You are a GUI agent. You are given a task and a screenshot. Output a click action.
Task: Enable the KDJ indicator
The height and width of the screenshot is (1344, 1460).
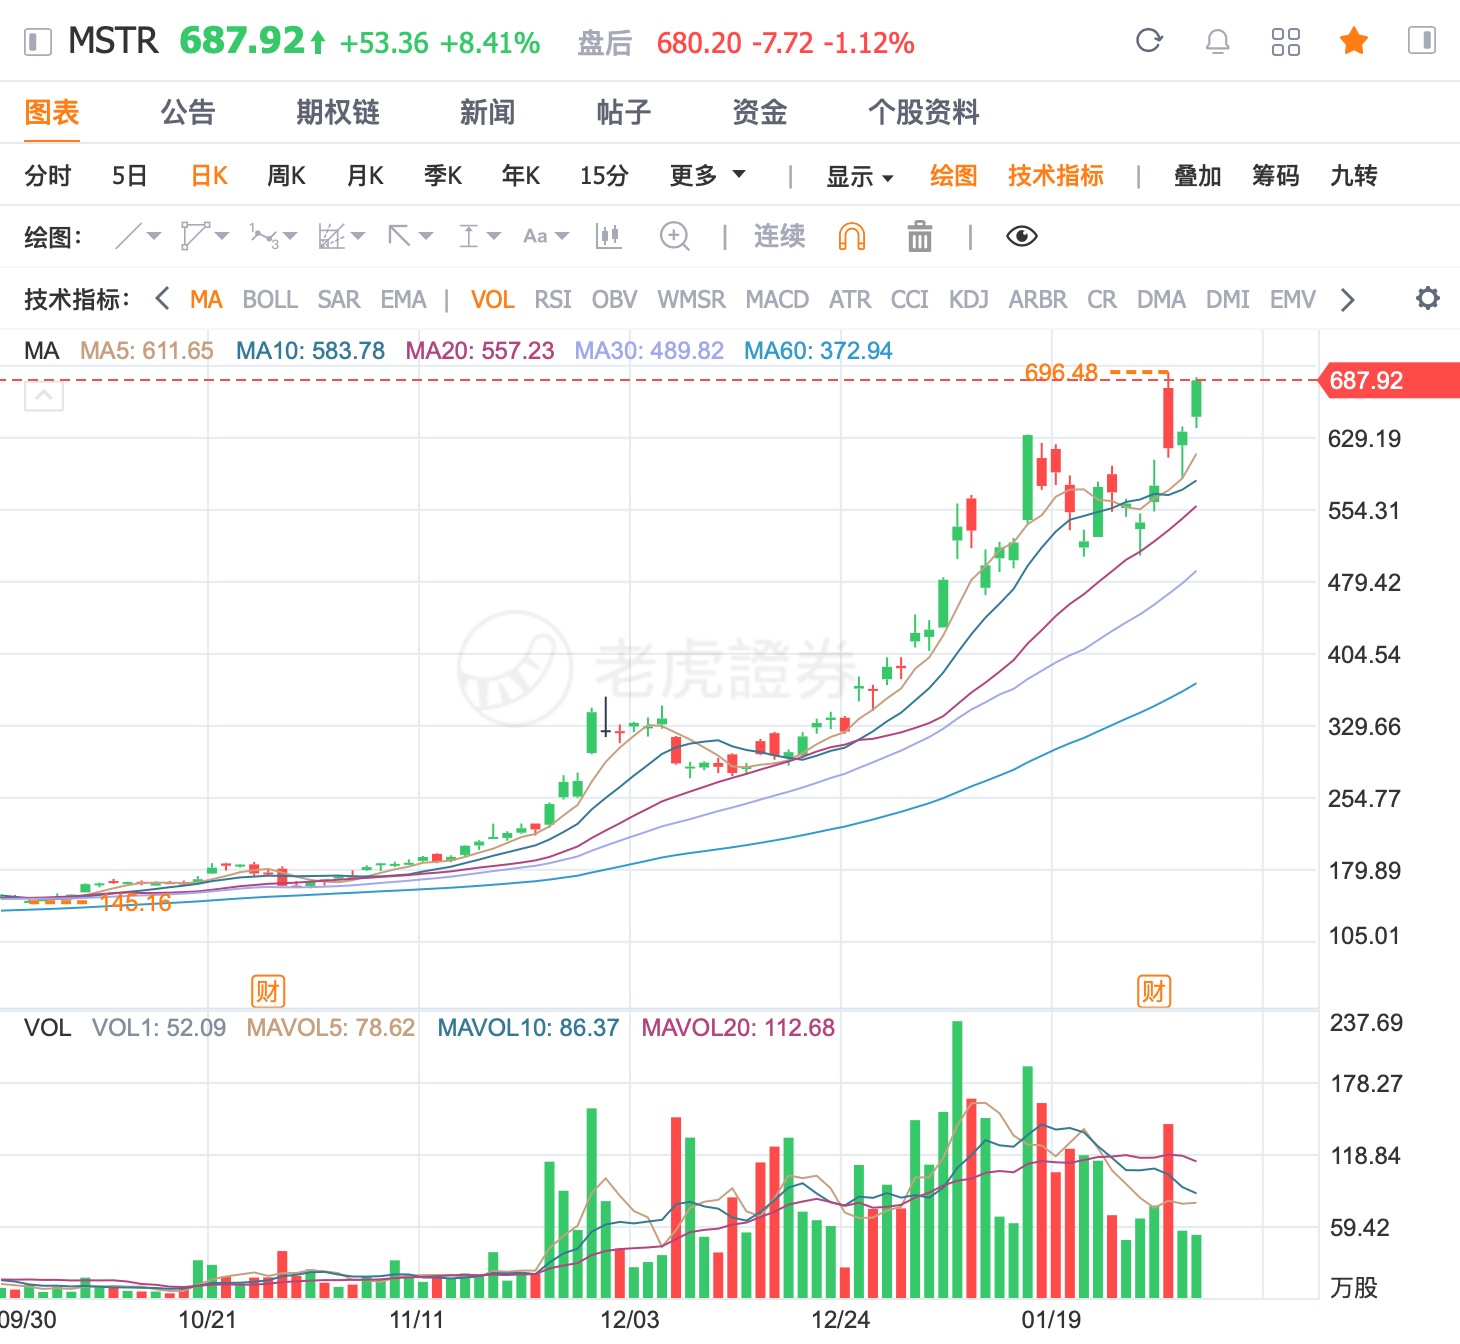pos(969,299)
